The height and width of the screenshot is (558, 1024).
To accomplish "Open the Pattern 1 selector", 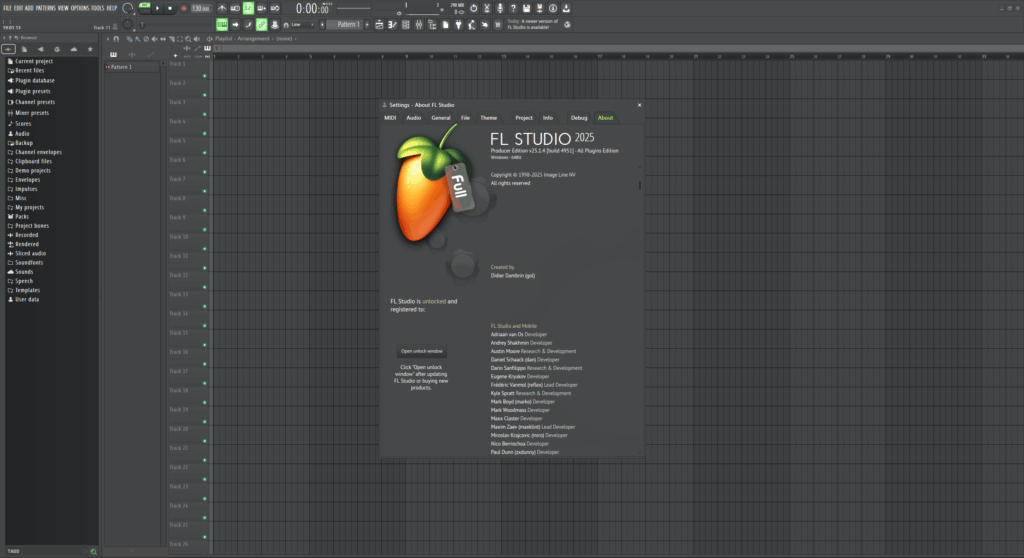I will [x=348, y=24].
